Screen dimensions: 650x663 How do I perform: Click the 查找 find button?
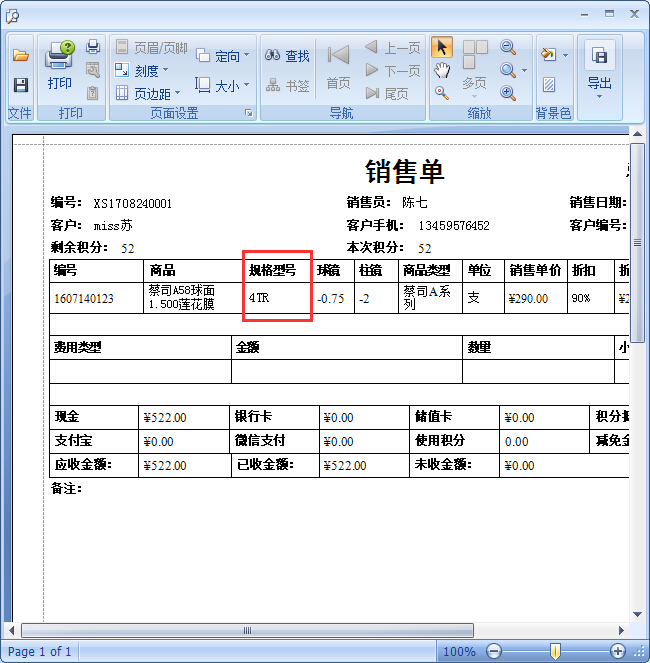pos(288,56)
